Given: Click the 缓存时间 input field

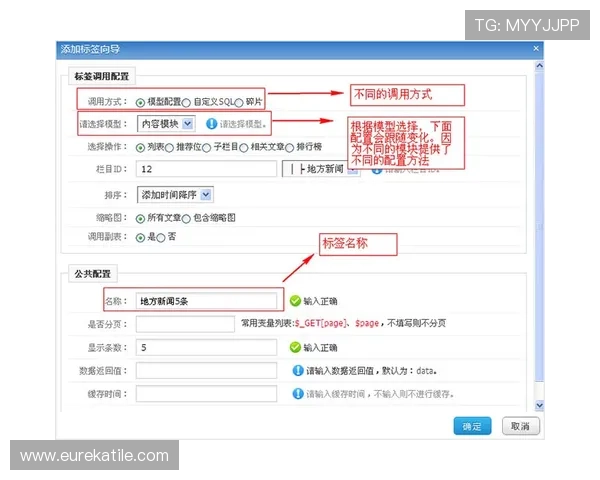Looking at the screenshot, I should click(206, 393).
